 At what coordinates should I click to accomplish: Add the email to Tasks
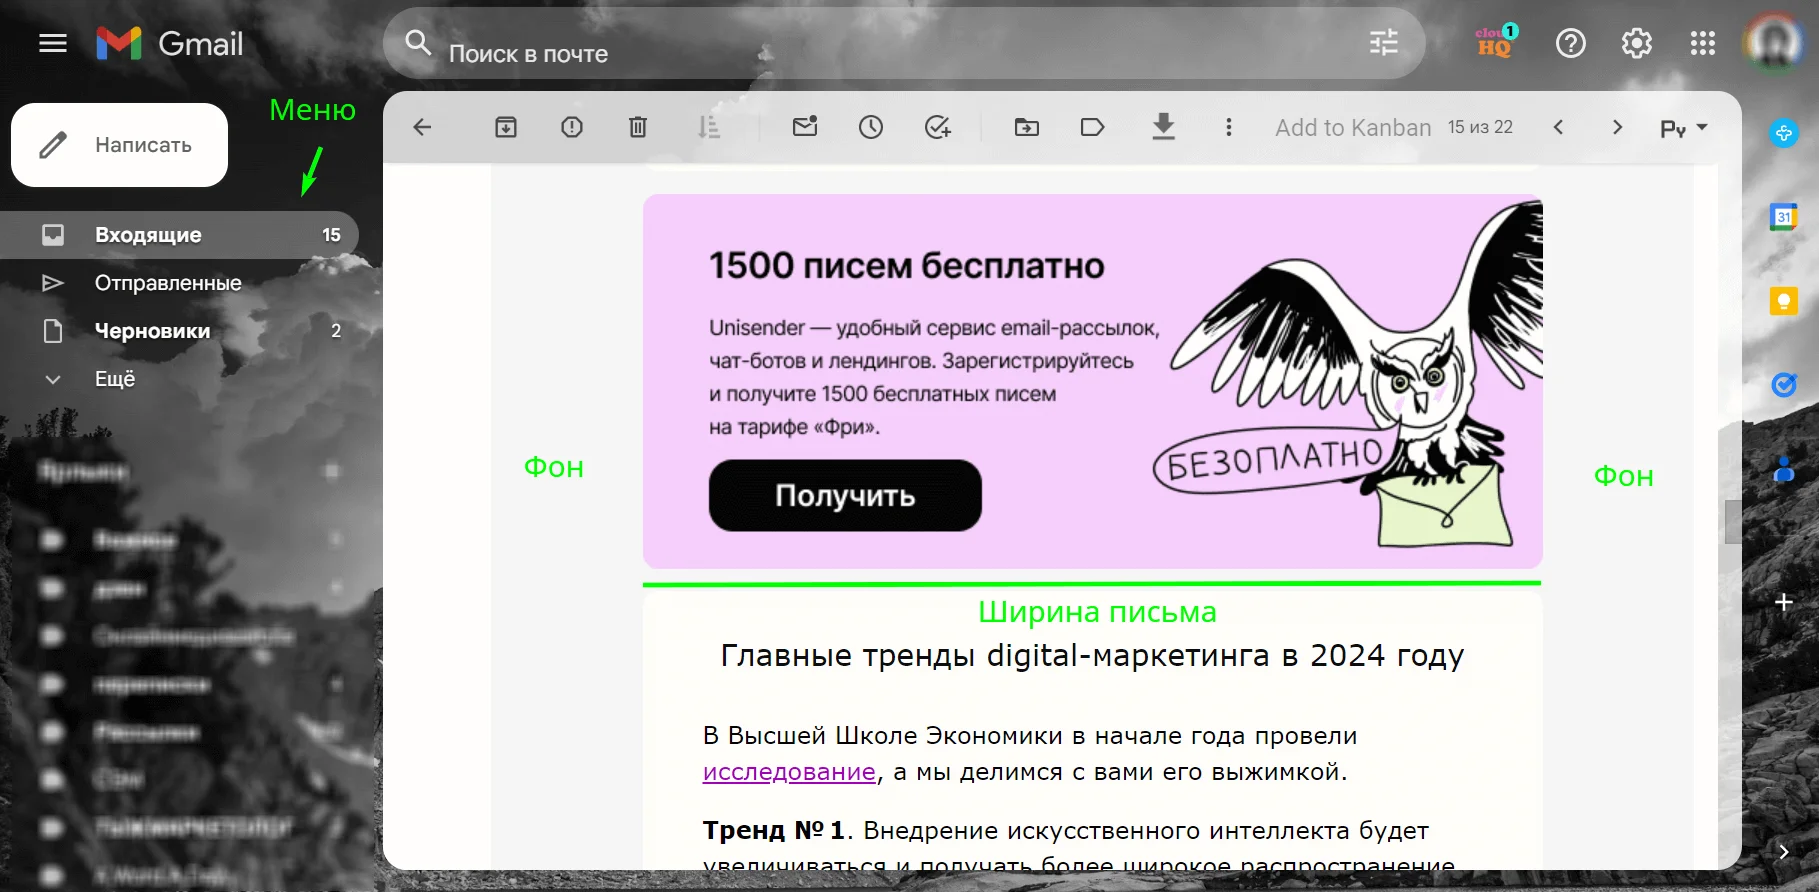(937, 127)
